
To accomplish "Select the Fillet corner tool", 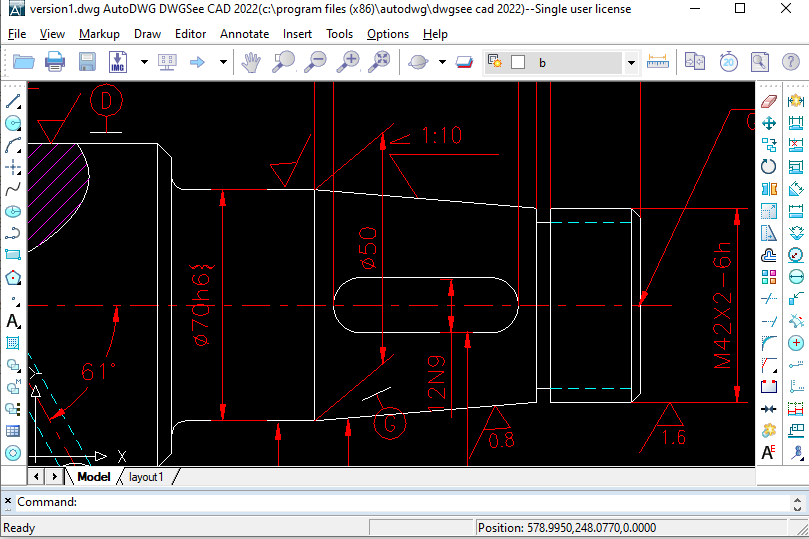I will (x=769, y=342).
